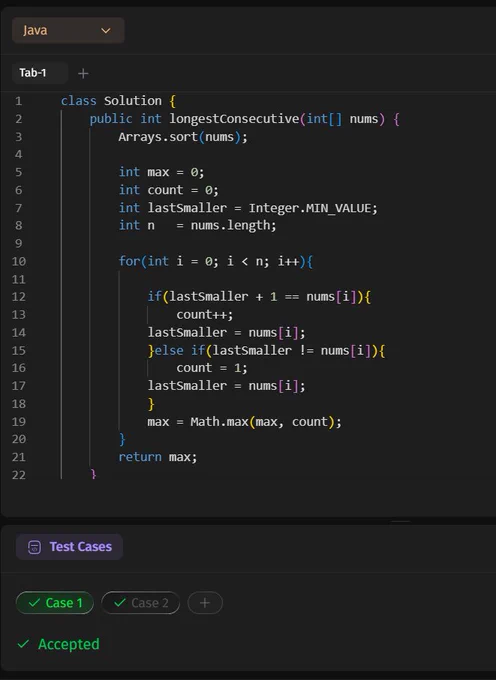Screen dimensions: 496x680
Task: Click 'lastSmaller = nums[i];' on line 17
Action: (226, 386)
